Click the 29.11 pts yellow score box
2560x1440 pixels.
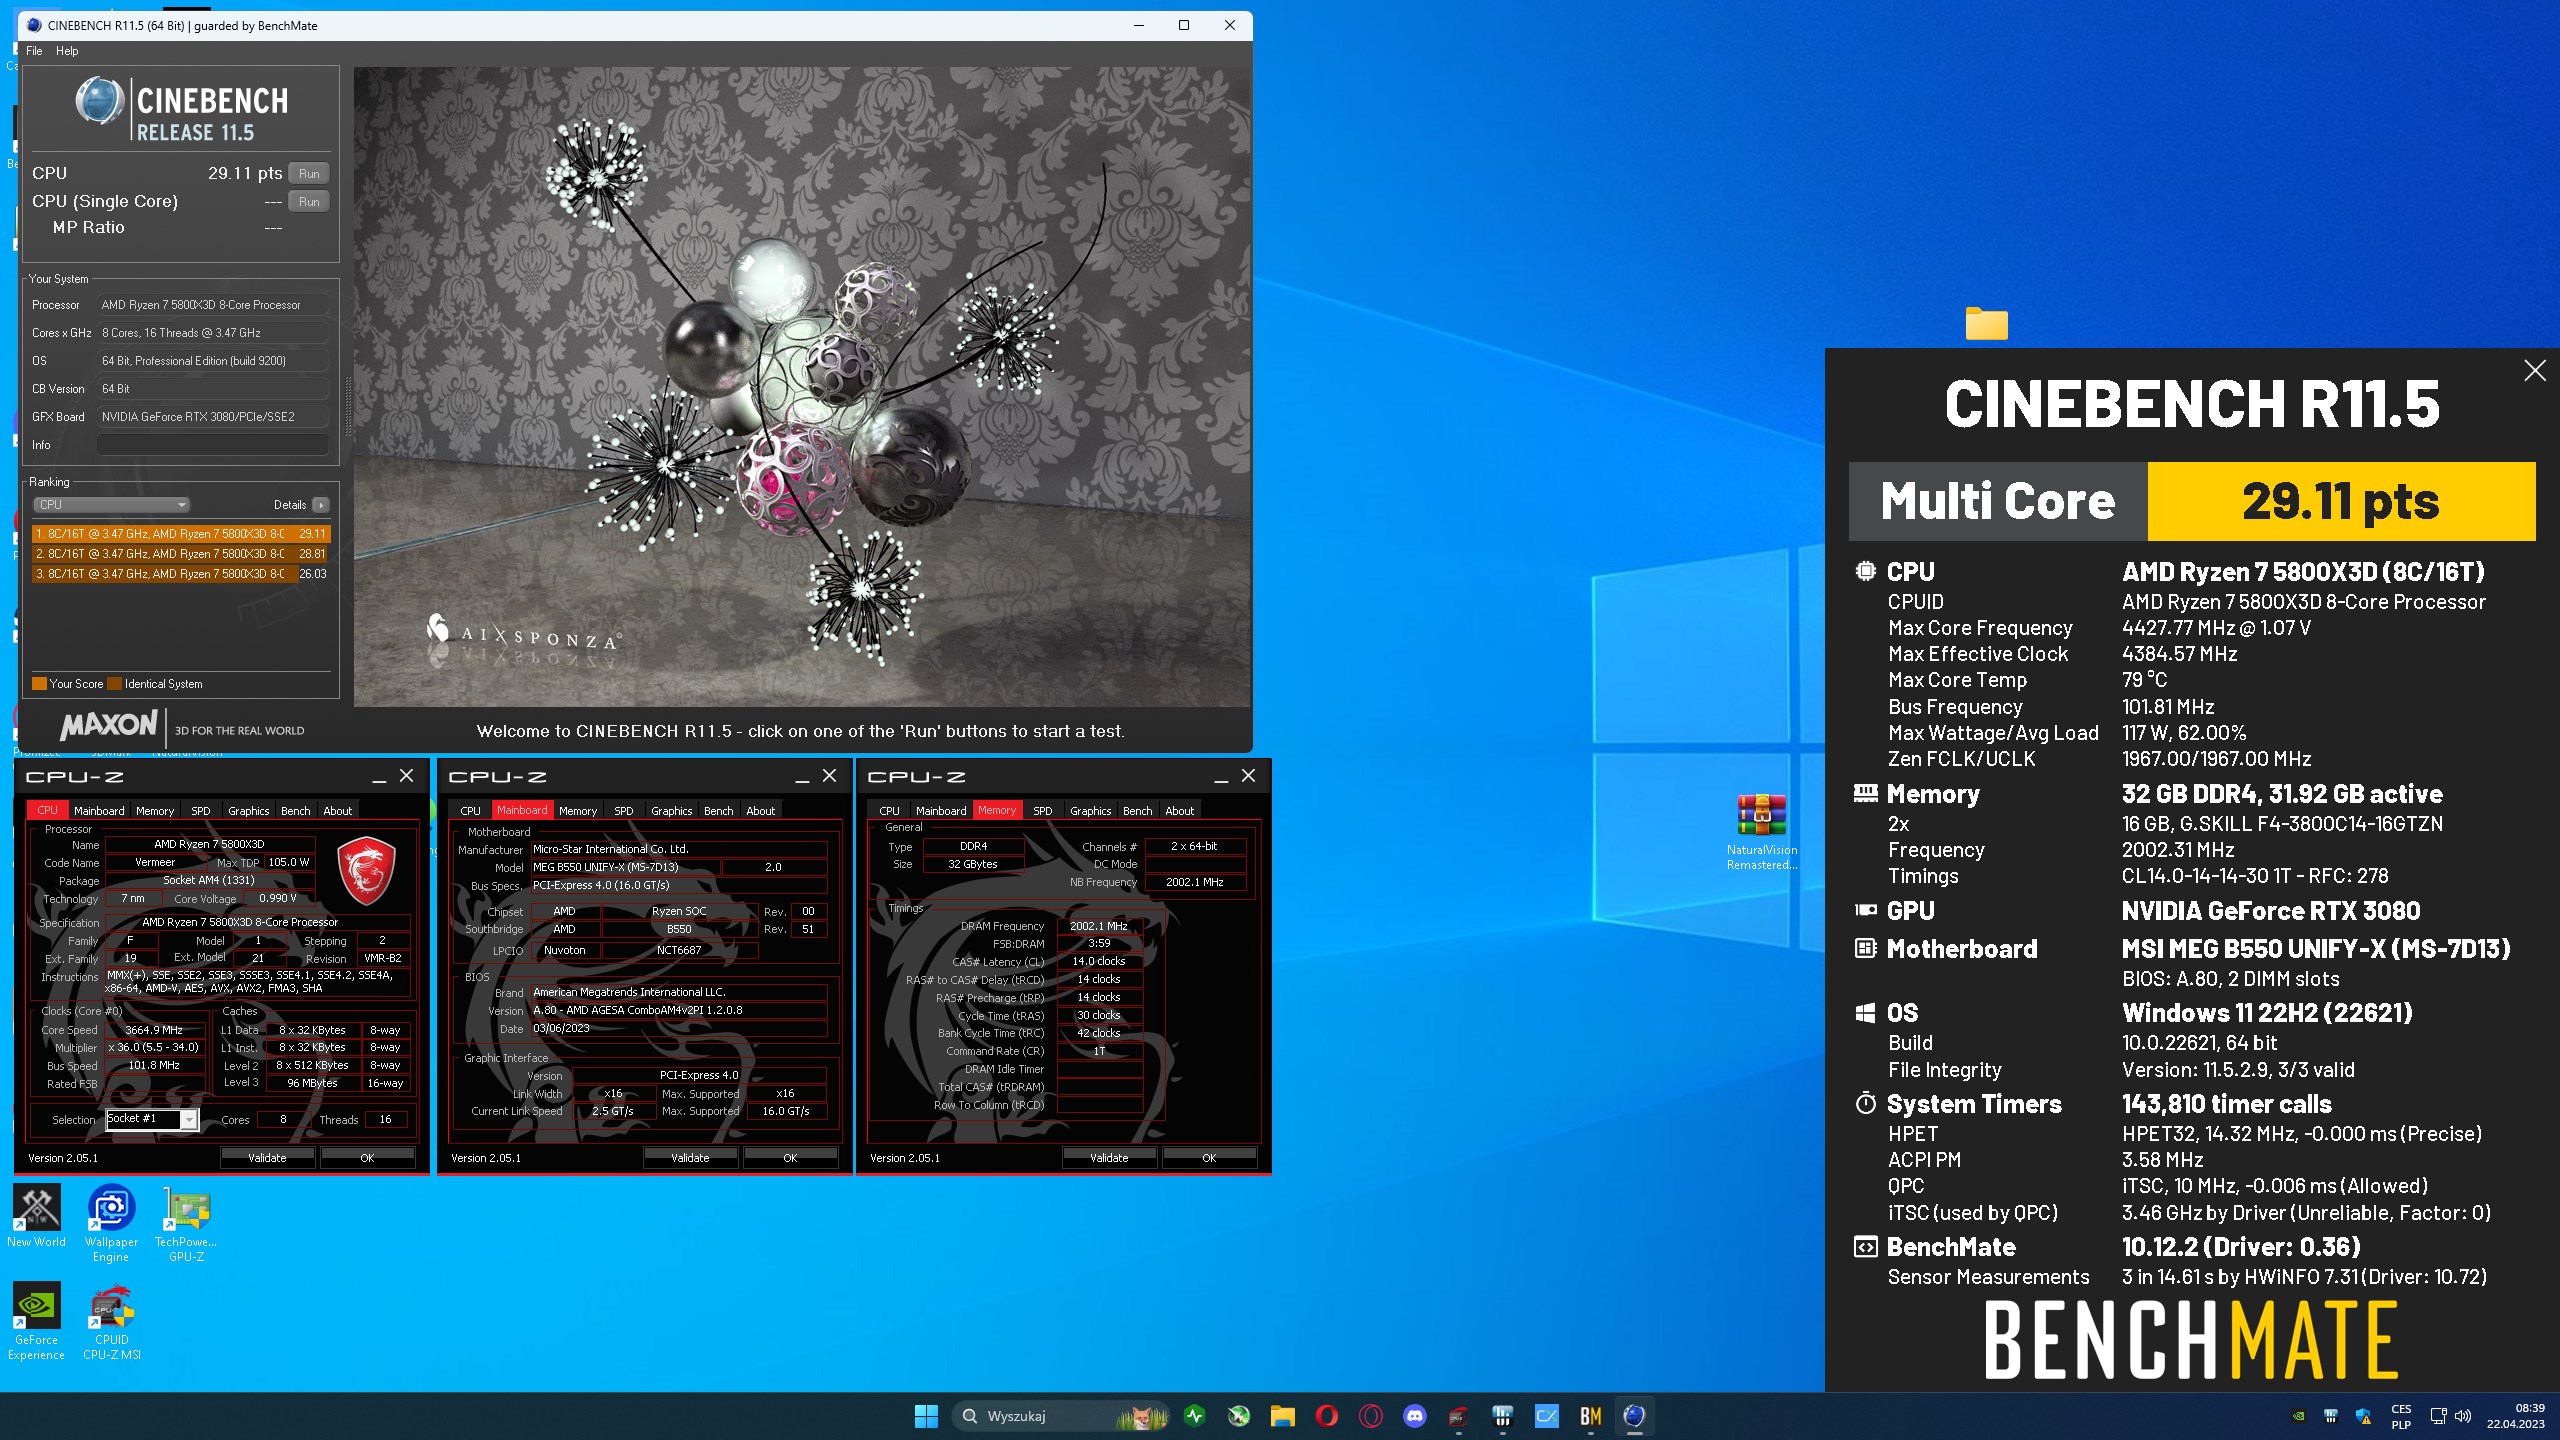click(x=2341, y=501)
